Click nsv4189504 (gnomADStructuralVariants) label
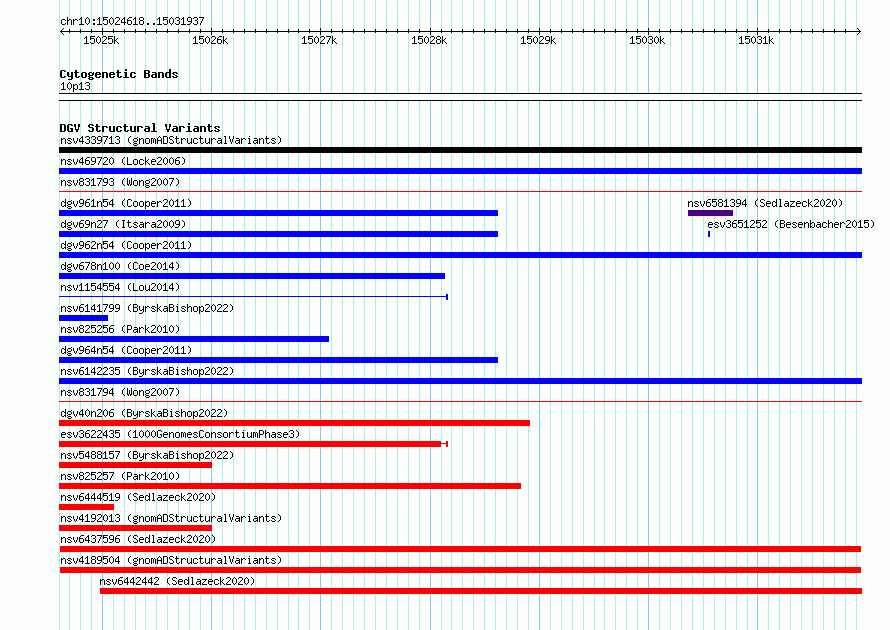Image resolution: width=890 pixels, height=630 pixels. (171, 560)
